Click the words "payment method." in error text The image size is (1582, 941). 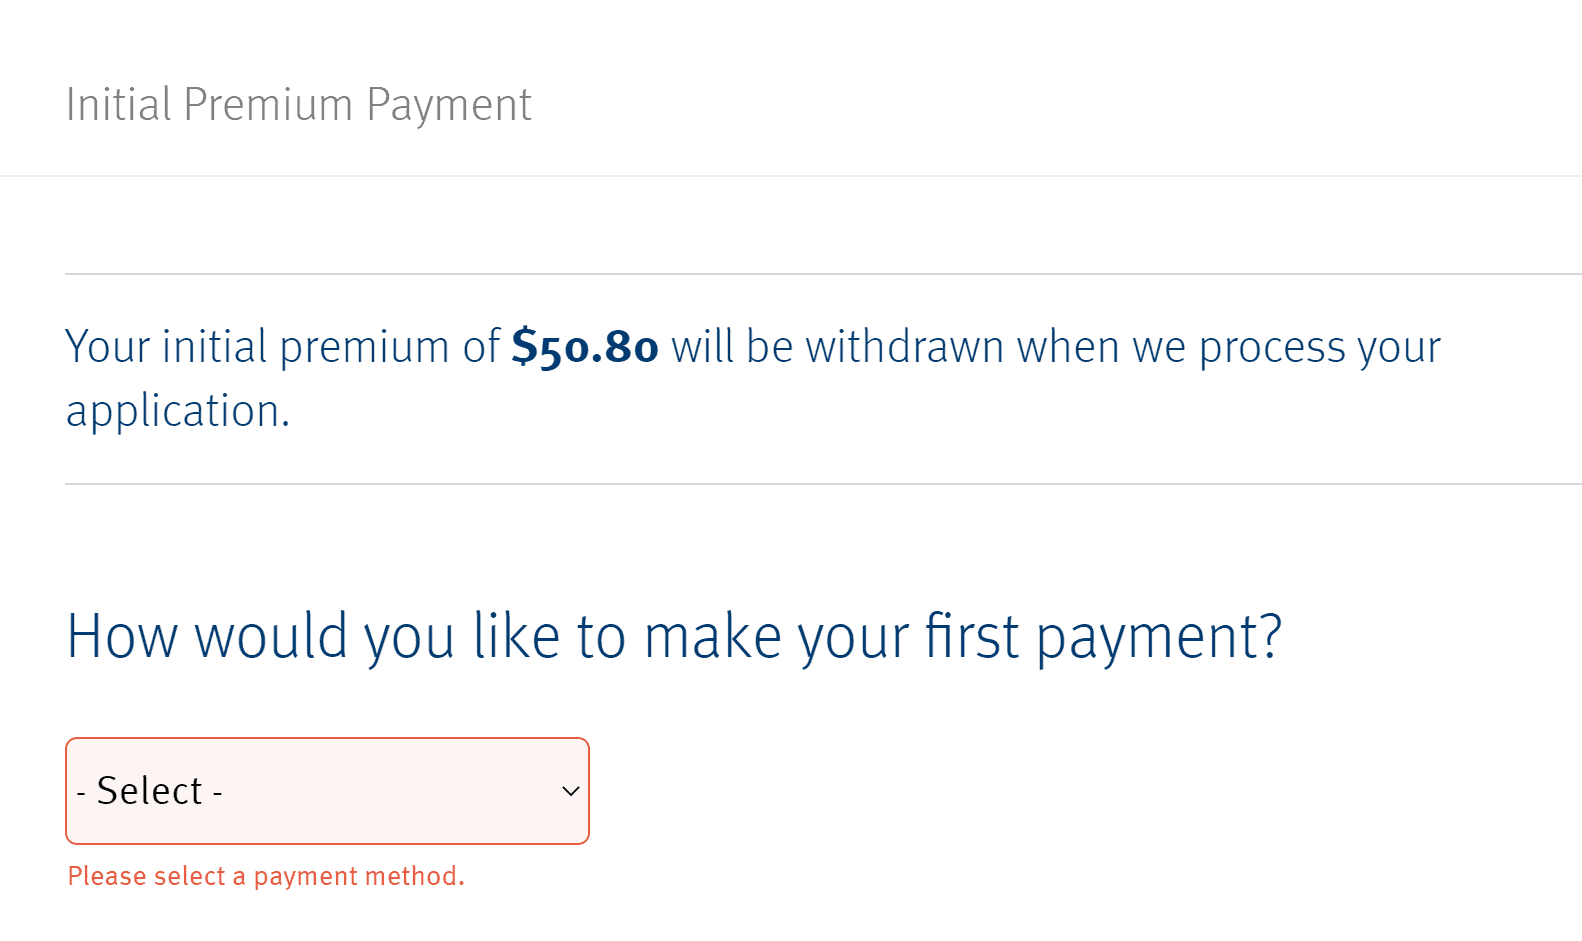tap(359, 876)
